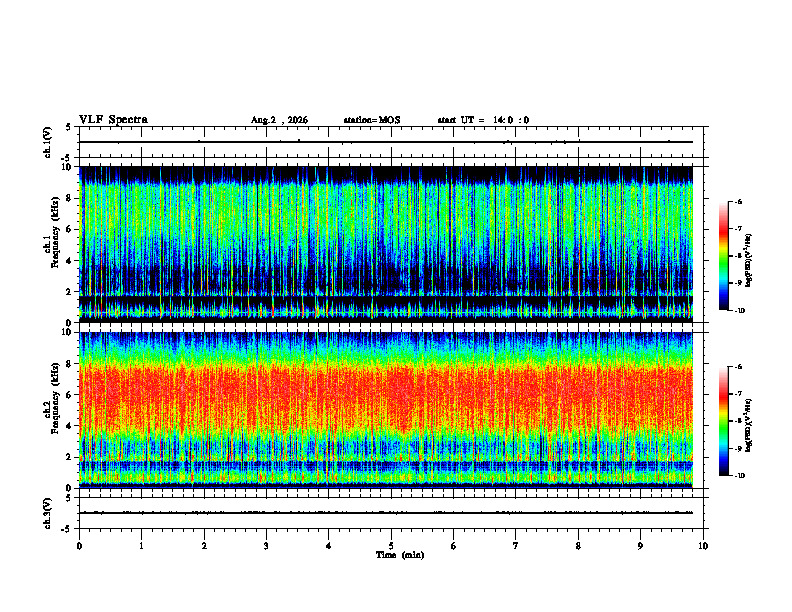Click the "VLF Spectra" plot title
The width and height of the screenshot is (792, 612).
pyautogui.click(x=113, y=119)
